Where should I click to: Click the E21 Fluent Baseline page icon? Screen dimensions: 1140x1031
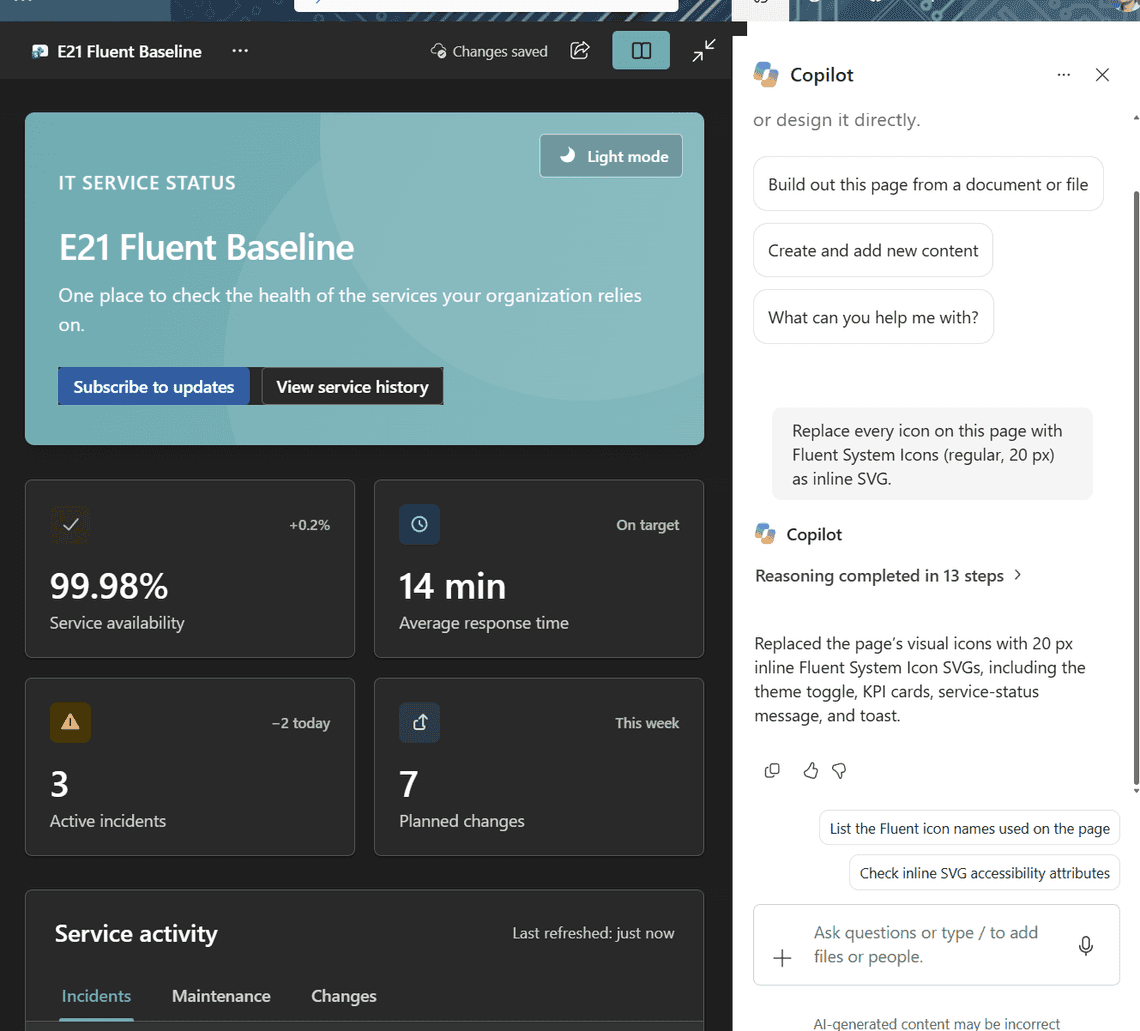pos(40,52)
